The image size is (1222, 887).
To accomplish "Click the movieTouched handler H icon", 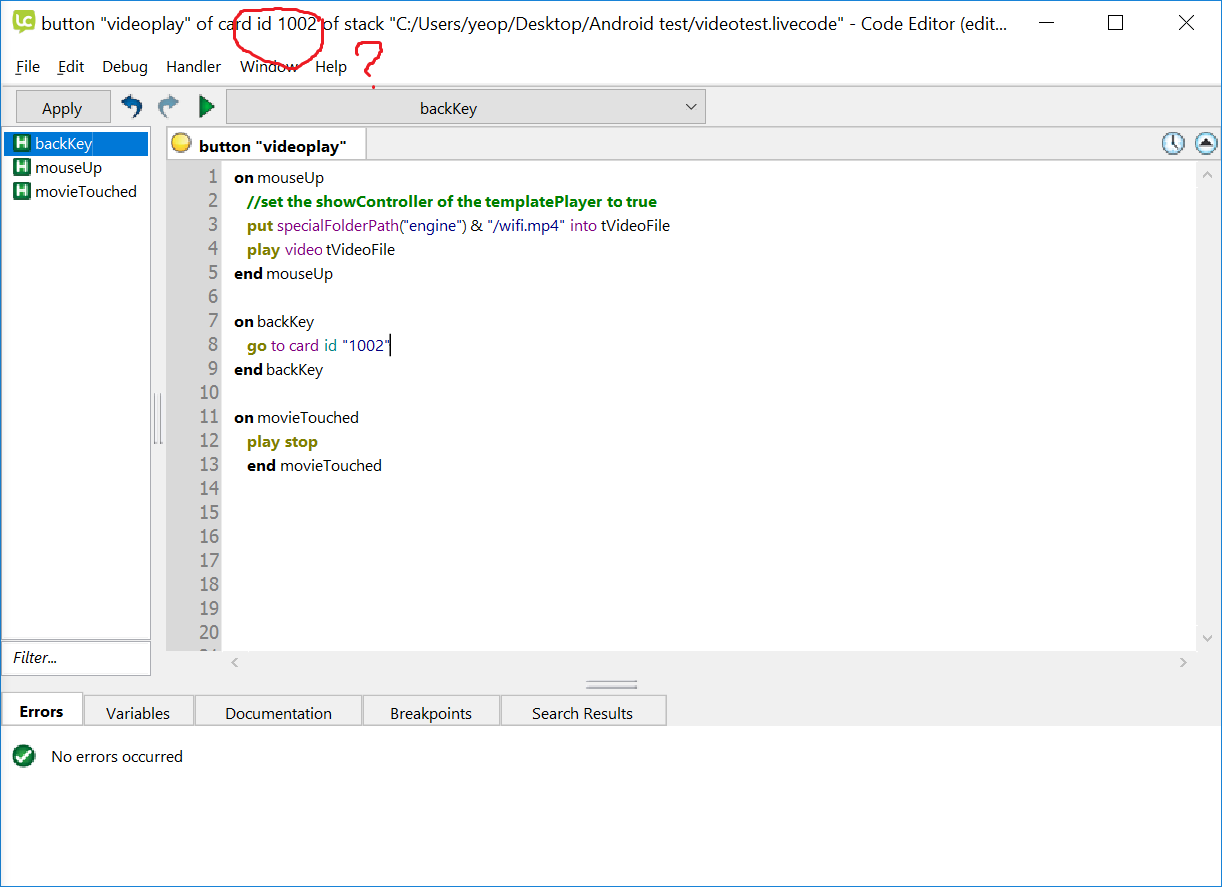I will pos(22,191).
